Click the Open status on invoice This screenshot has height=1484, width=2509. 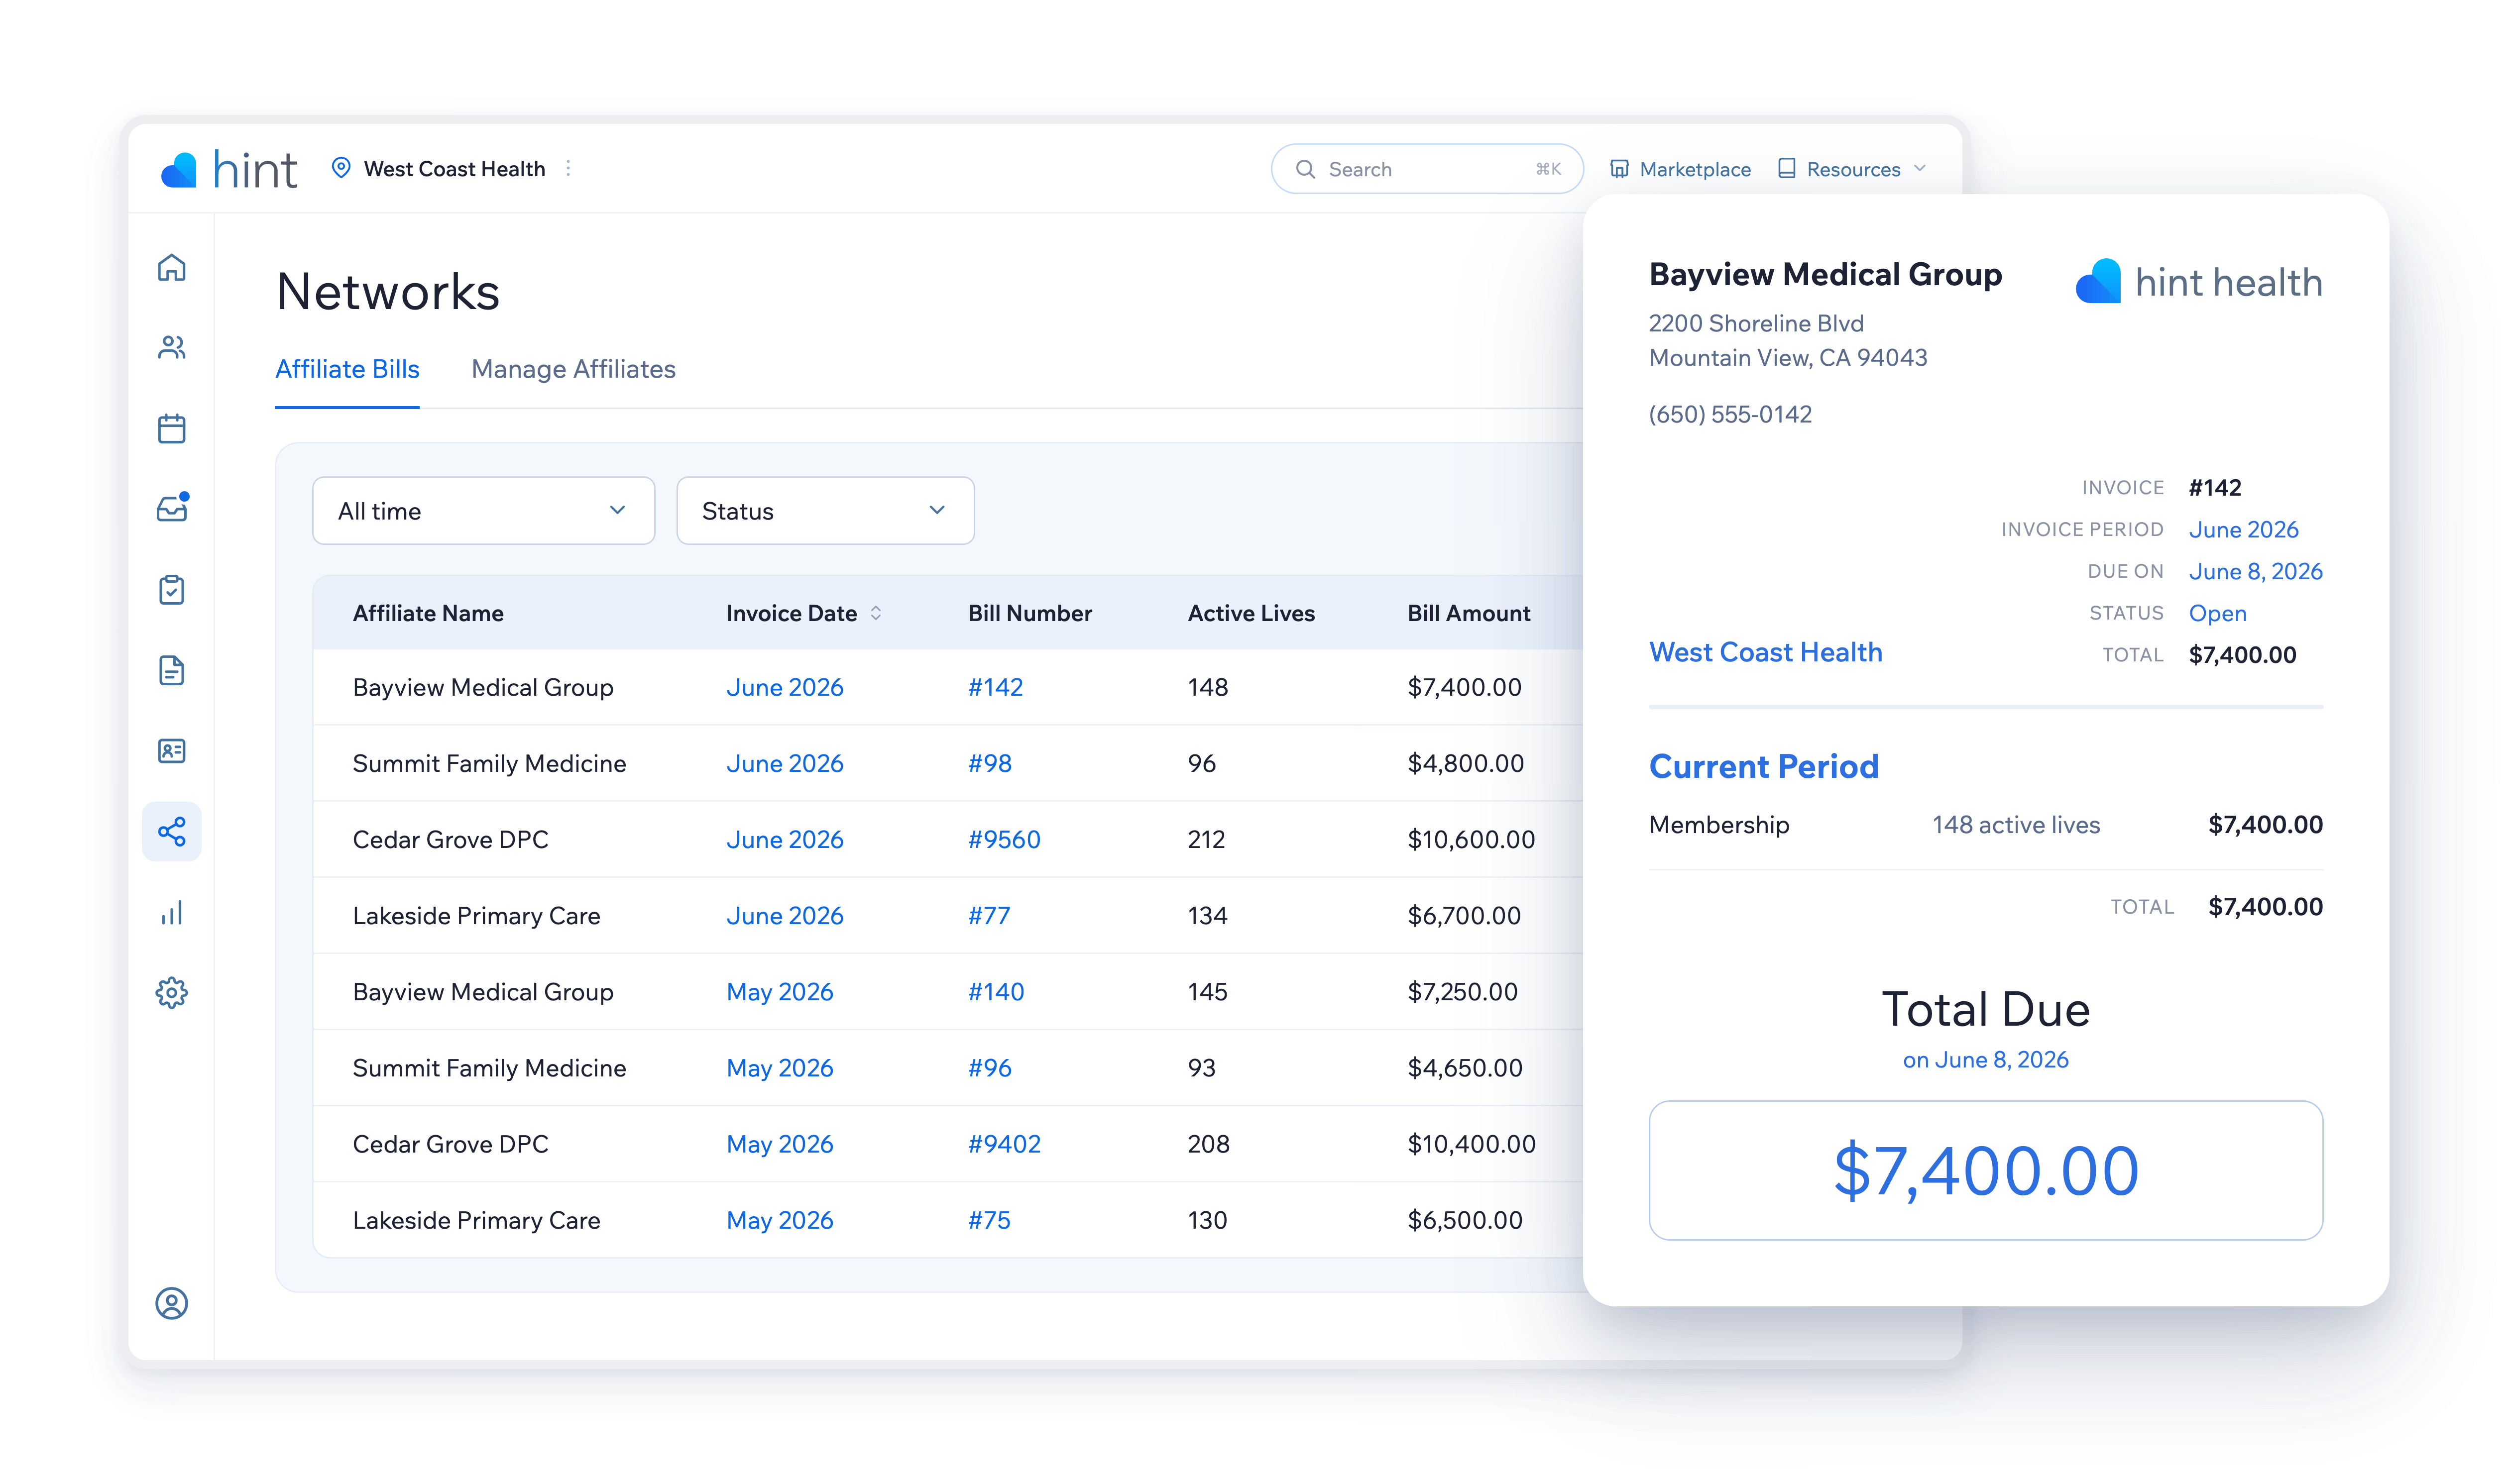[2217, 613]
